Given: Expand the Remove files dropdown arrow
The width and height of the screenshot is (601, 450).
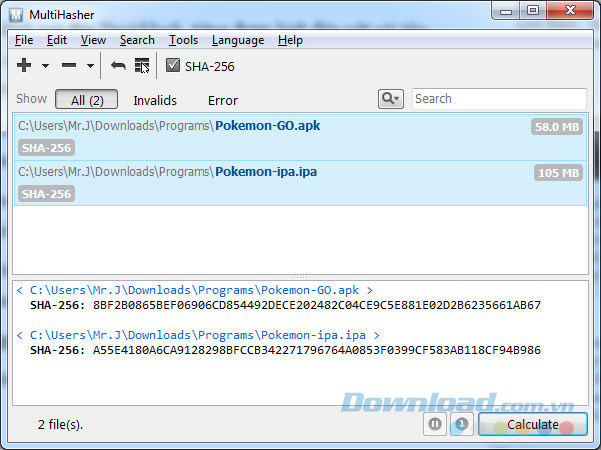Looking at the screenshot, I should [90, 66].
